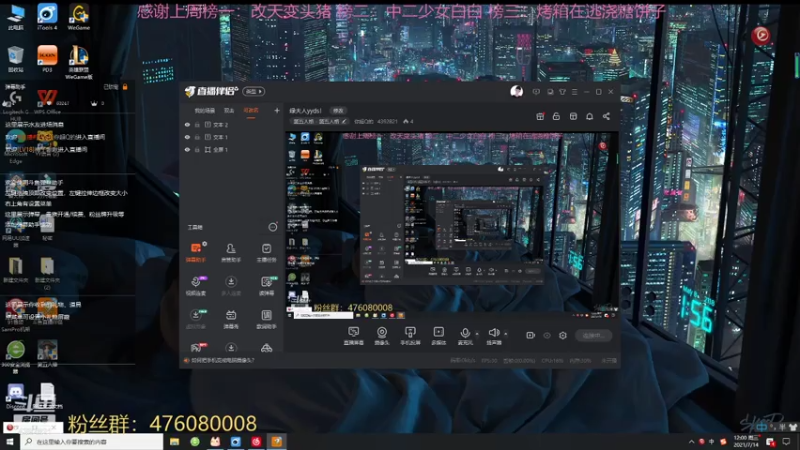The image size is (800, 450).
Task: Open iTools 4 desktop icon
Action: point(47,17)
